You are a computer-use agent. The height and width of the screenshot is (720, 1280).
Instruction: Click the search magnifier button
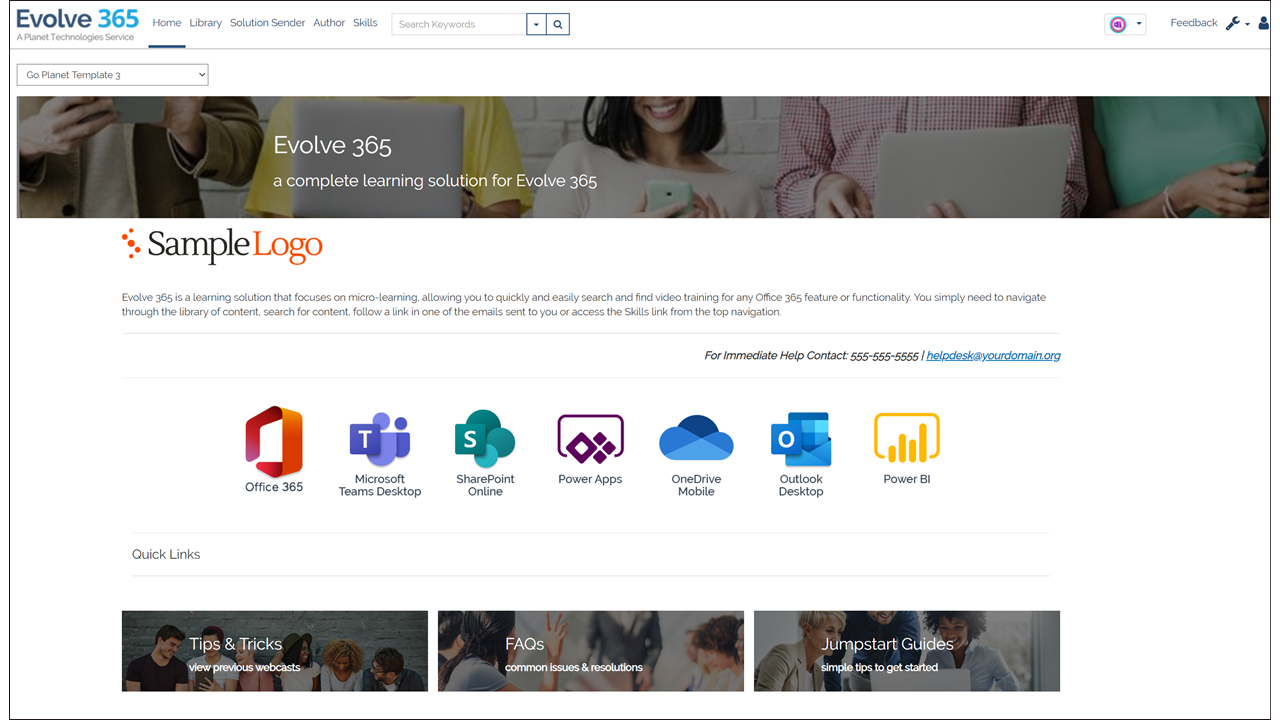click(558, 24)
